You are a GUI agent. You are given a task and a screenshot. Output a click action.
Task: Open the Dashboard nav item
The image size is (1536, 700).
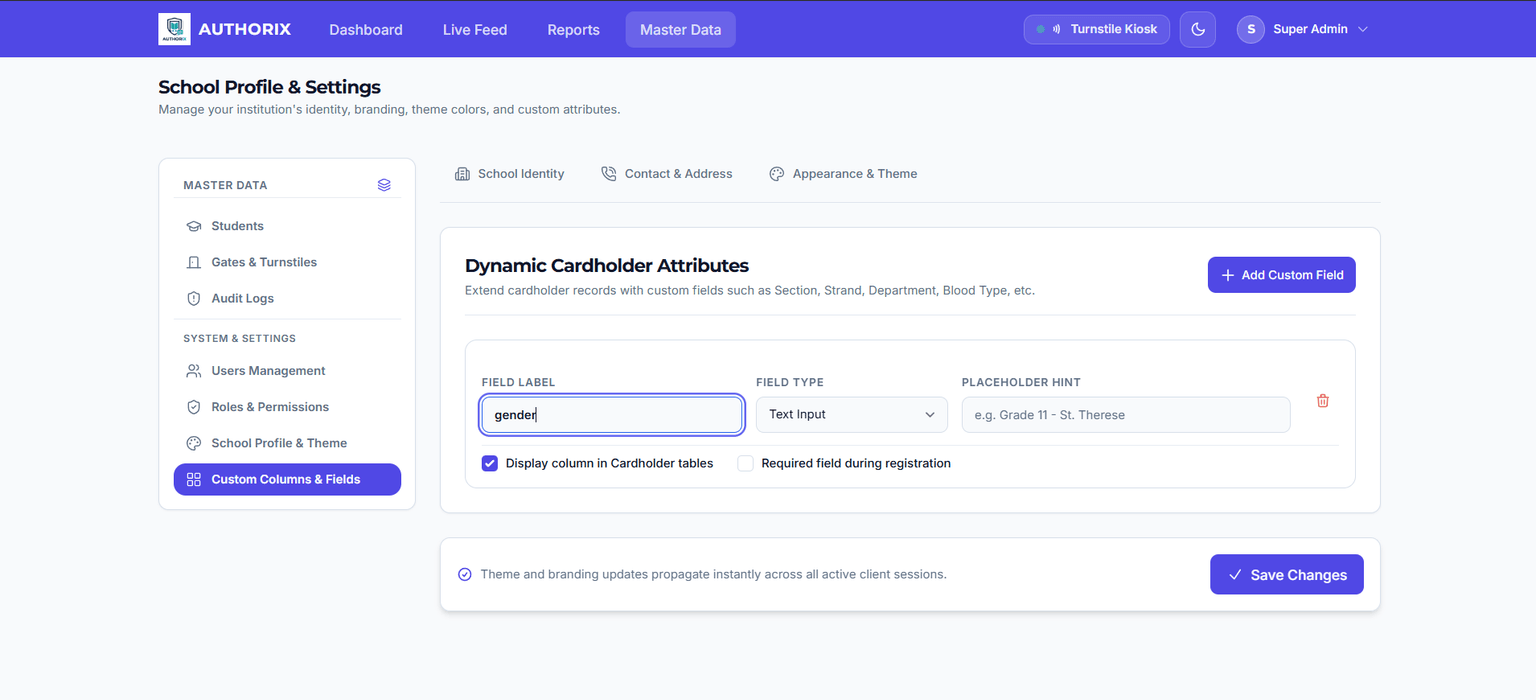point(366,30)
